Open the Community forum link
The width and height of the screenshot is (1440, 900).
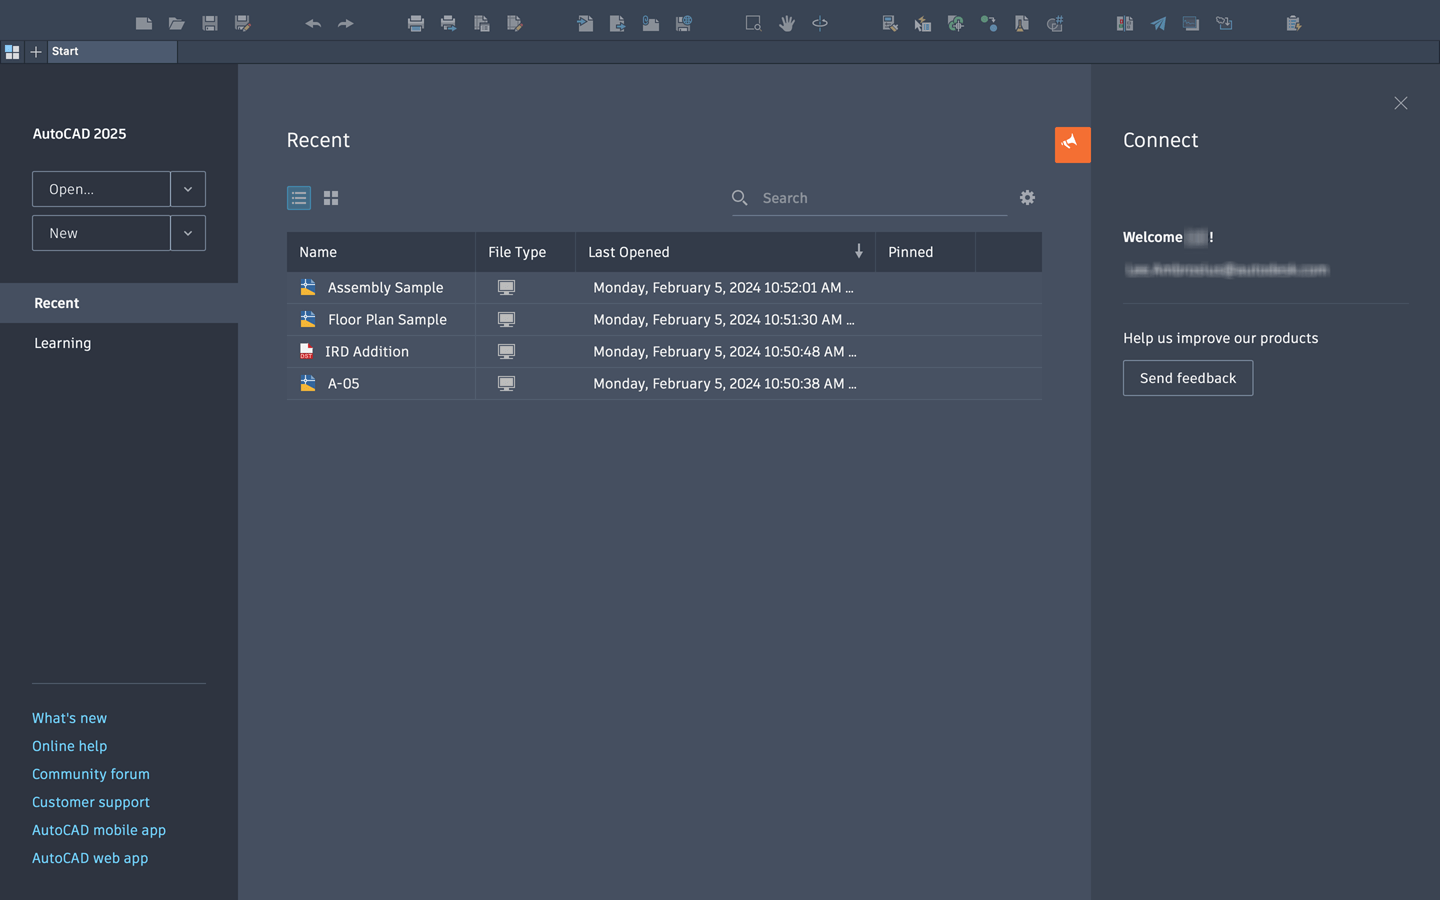pyautogui.click(x=91, y=774)
